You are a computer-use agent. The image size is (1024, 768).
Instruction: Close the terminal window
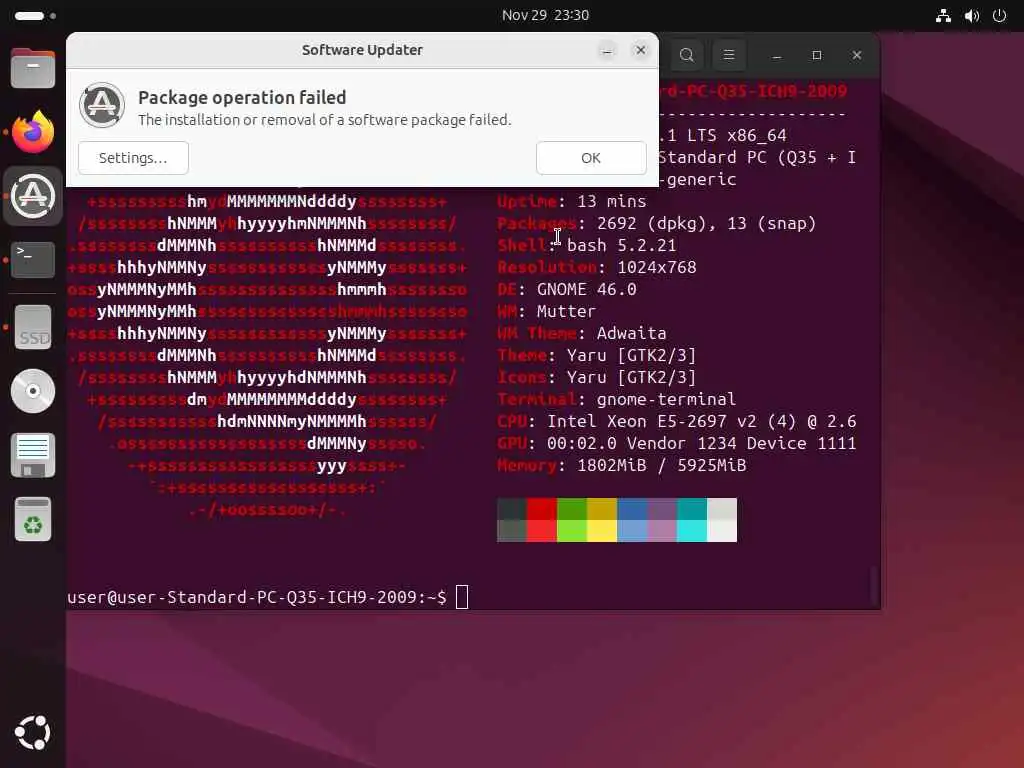point(857,56)
